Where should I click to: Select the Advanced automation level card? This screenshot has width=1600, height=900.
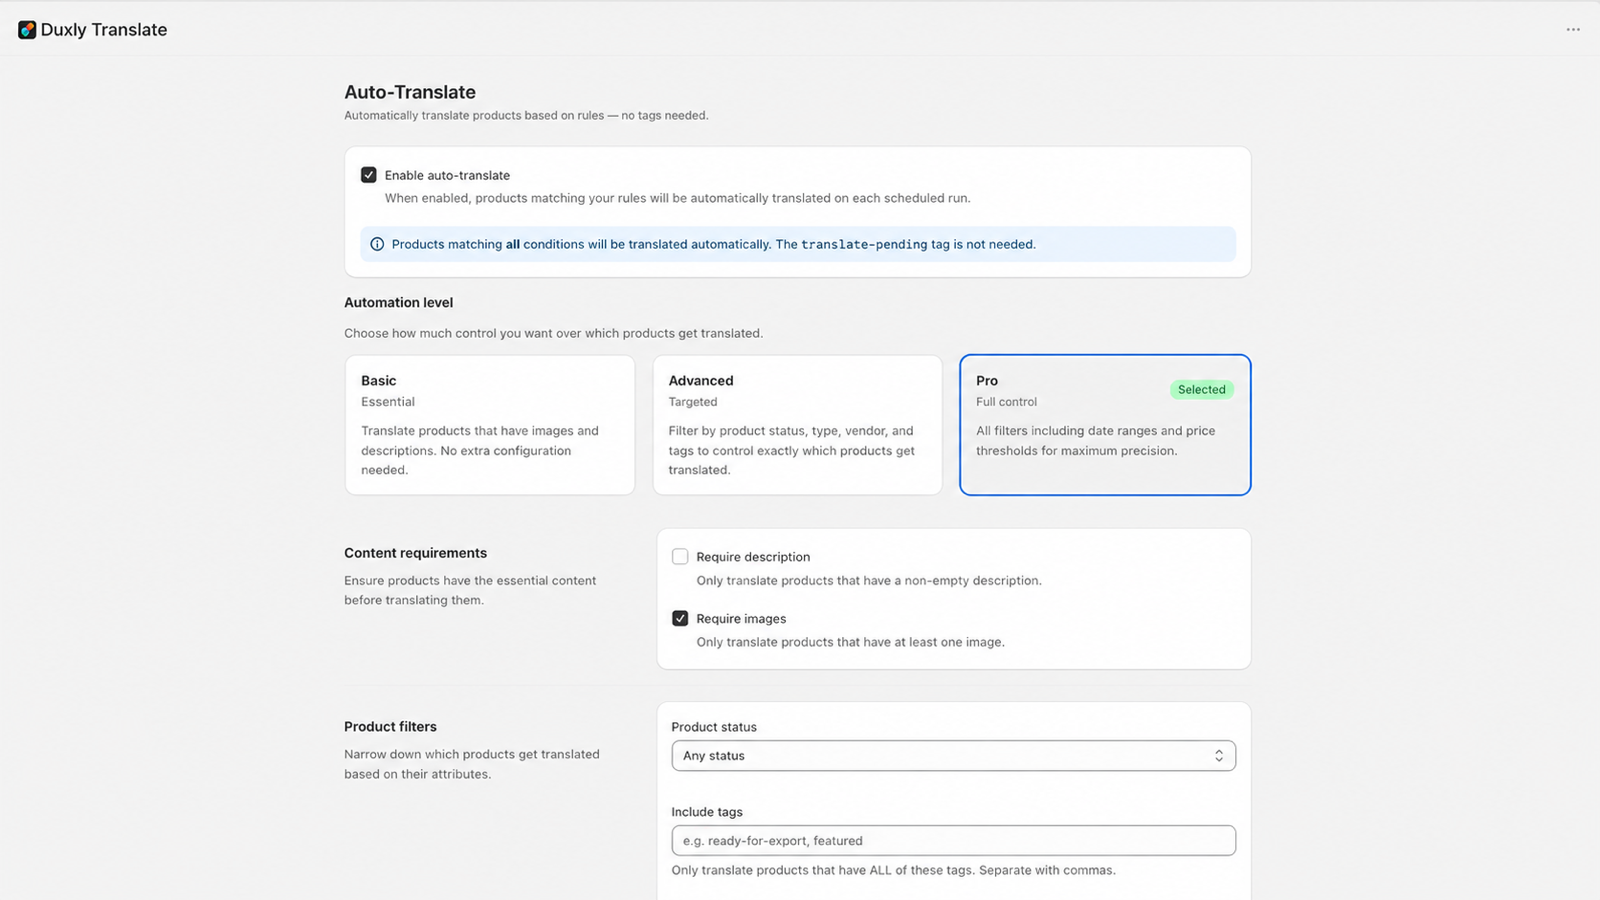797,425
